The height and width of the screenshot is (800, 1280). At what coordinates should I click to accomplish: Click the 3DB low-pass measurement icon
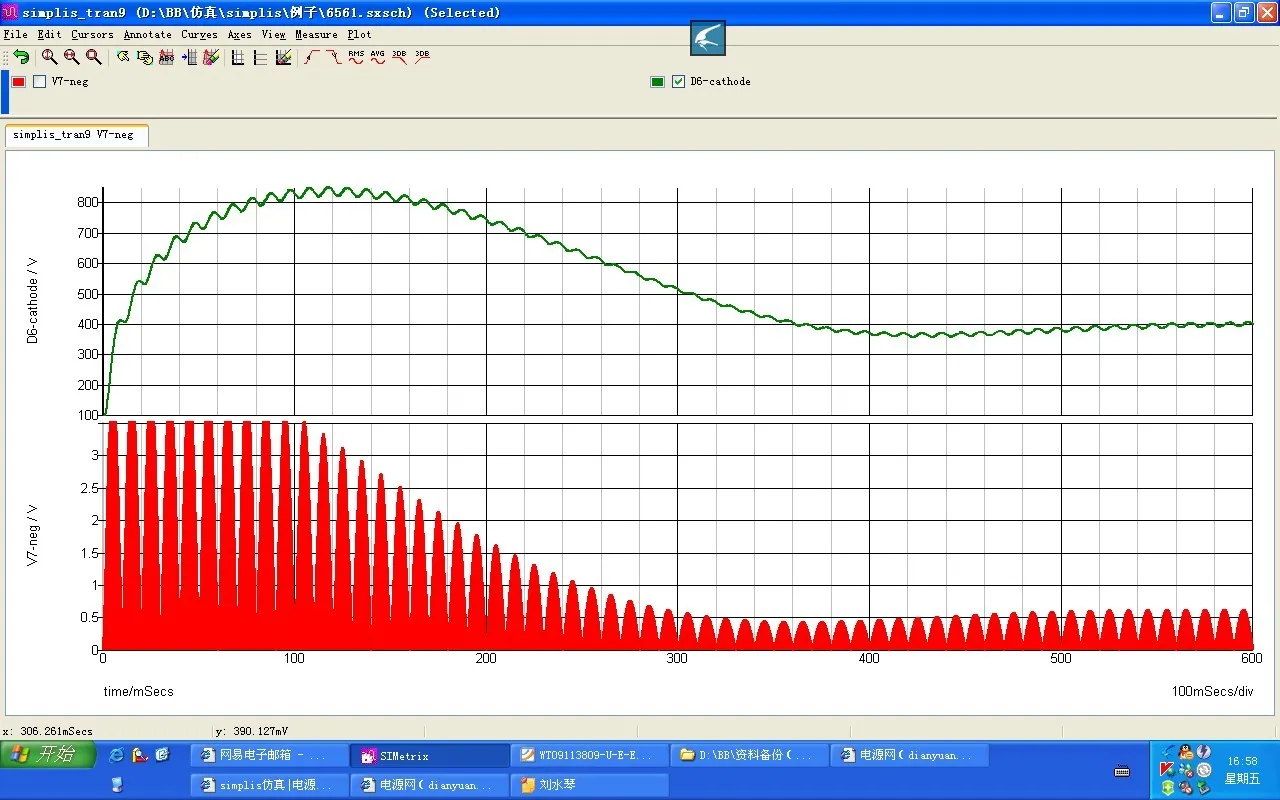coord(400,58)
